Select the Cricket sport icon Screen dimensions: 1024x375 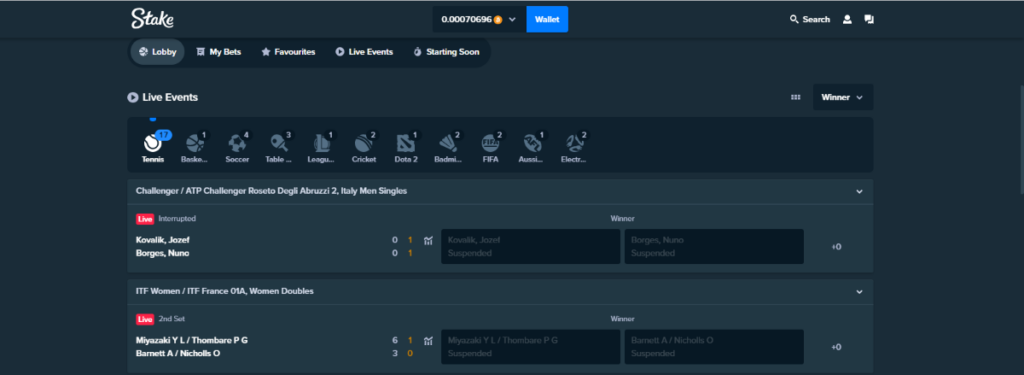pos(364,146)
